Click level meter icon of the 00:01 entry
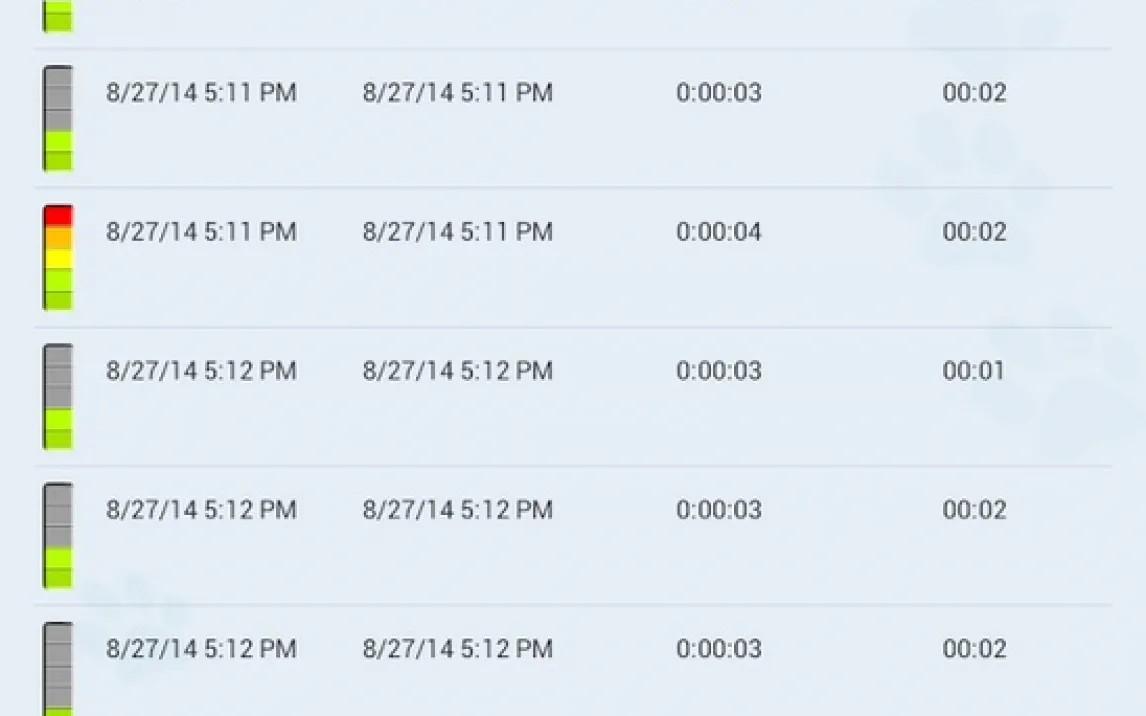This screenshot has height=716, width=1146. [x=58, y=396]
